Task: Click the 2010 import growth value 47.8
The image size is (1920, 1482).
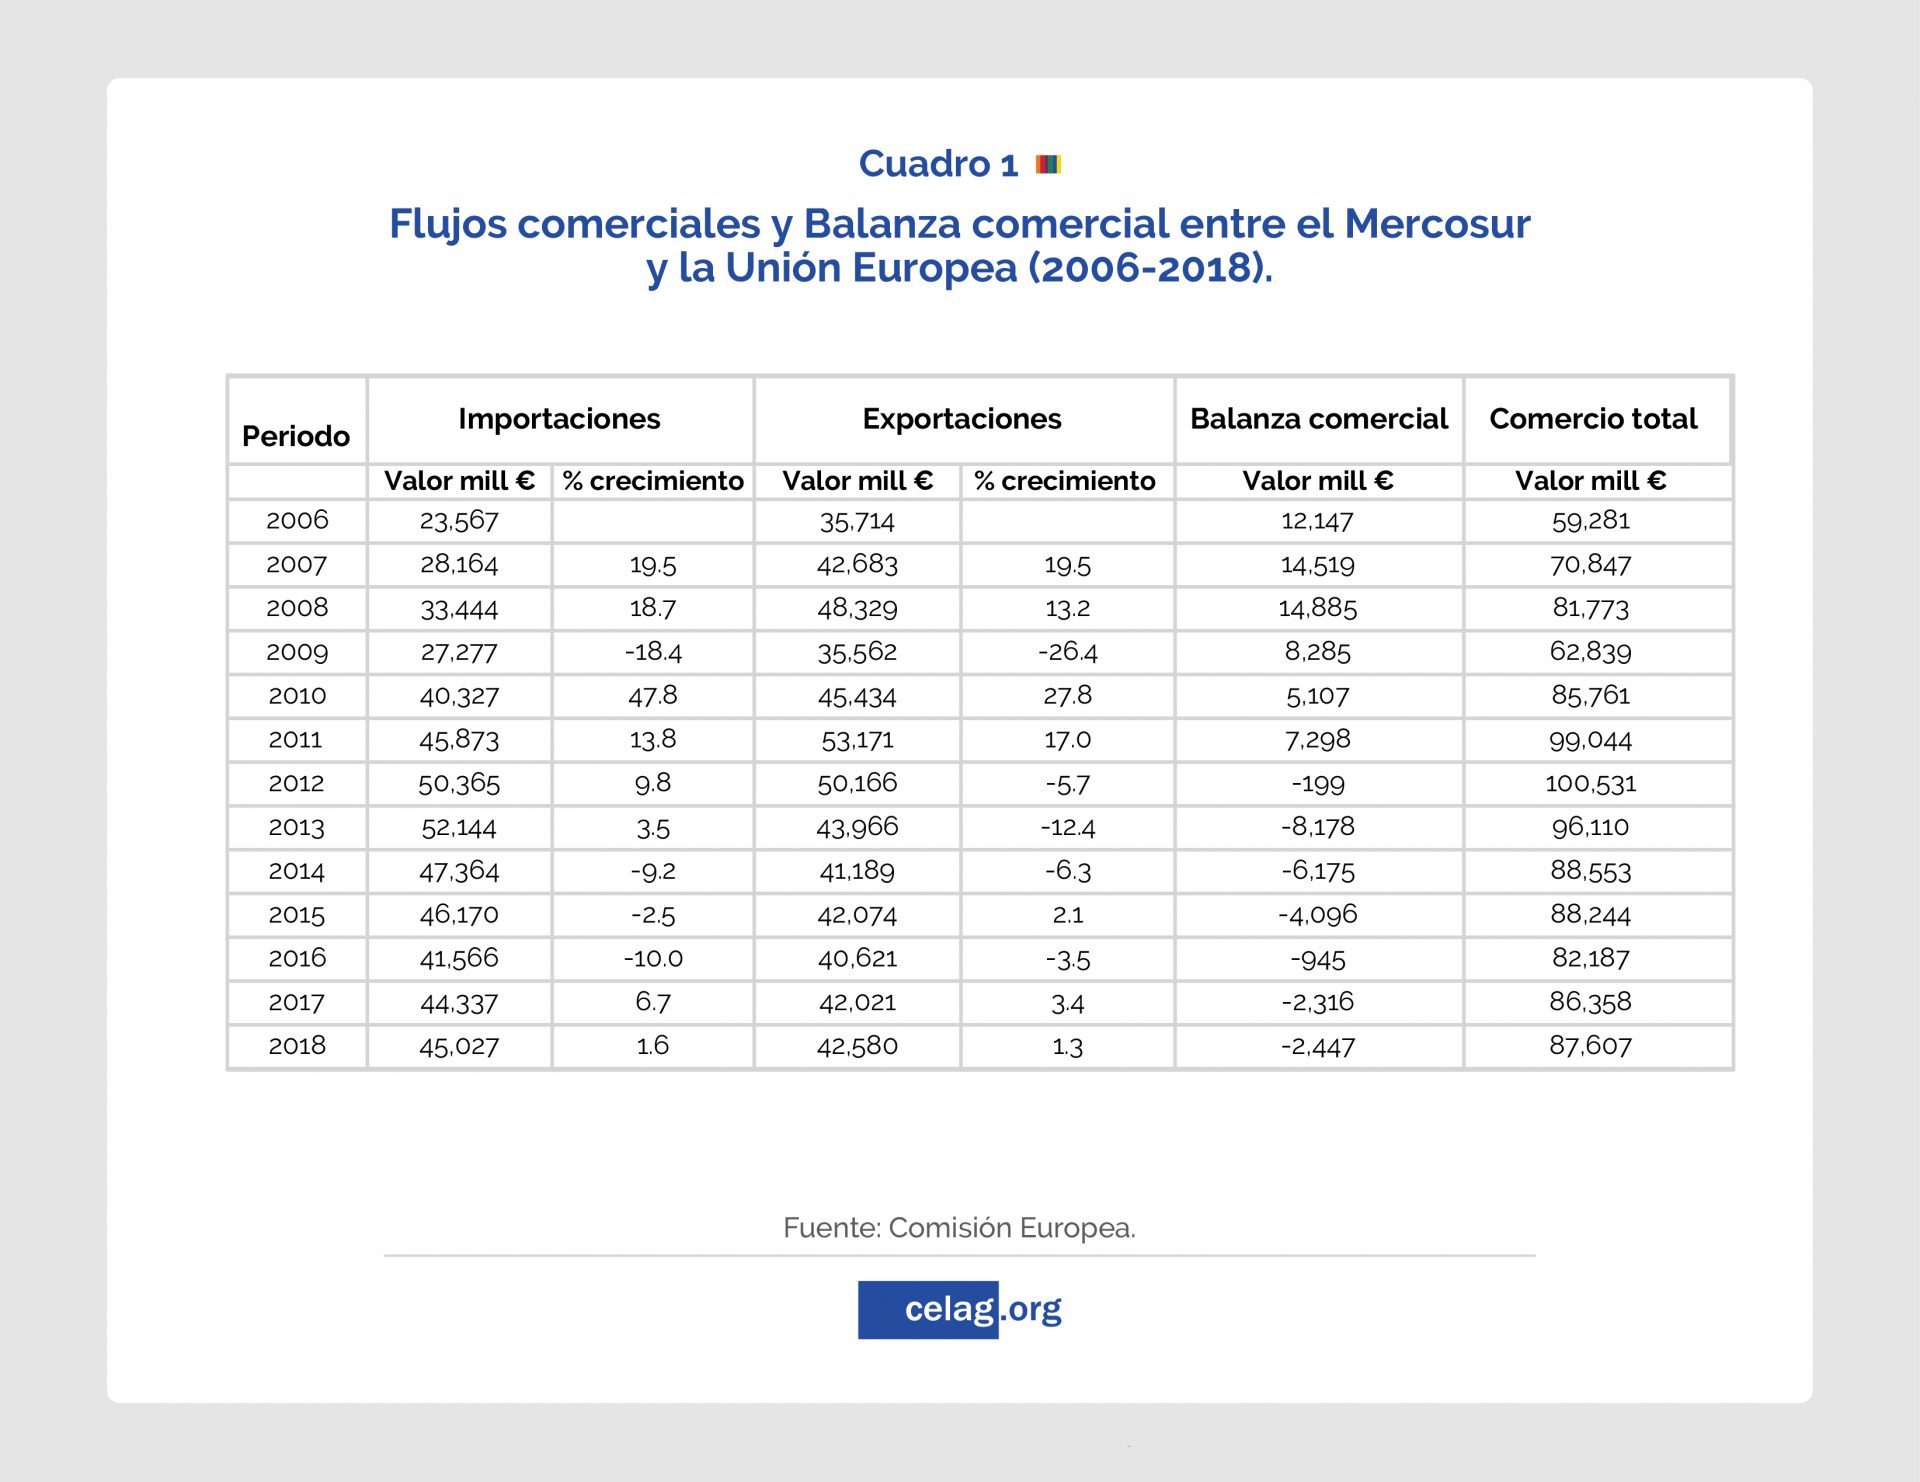Action: point(652,696)
